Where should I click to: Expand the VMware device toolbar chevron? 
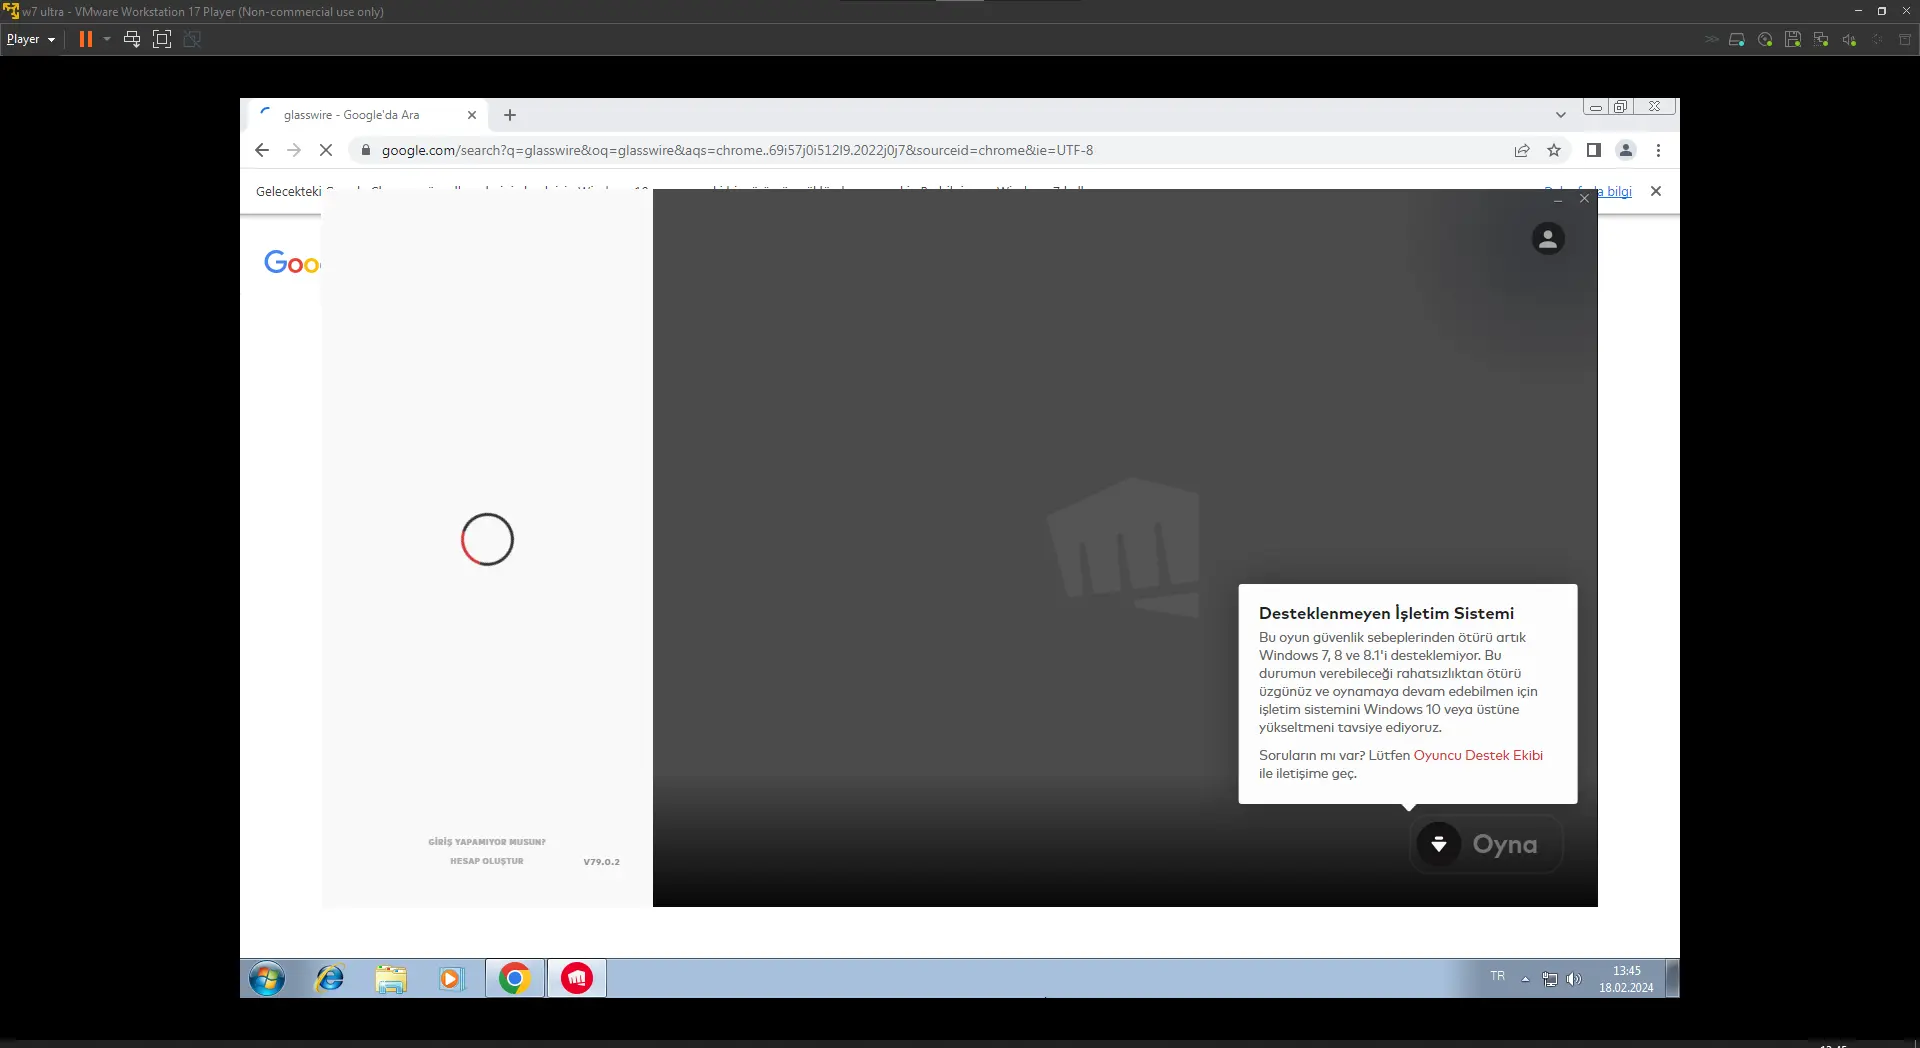[1711, 39]
